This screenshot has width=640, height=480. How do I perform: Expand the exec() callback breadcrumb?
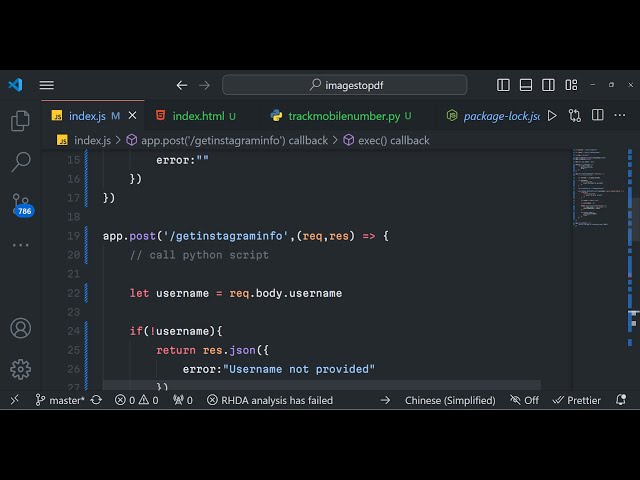392,141
